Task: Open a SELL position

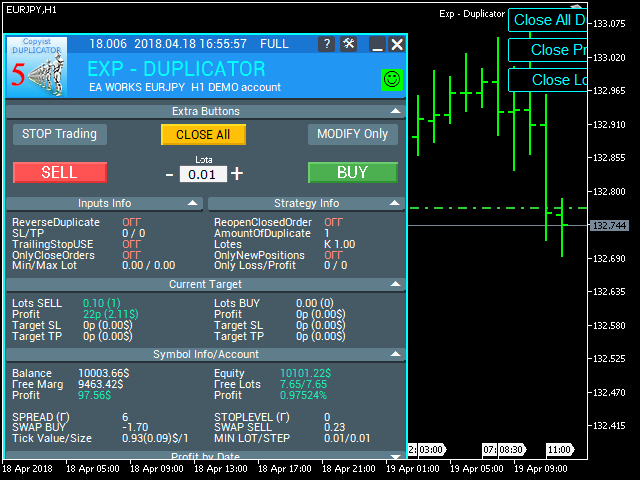Action: tap(60, 172)
